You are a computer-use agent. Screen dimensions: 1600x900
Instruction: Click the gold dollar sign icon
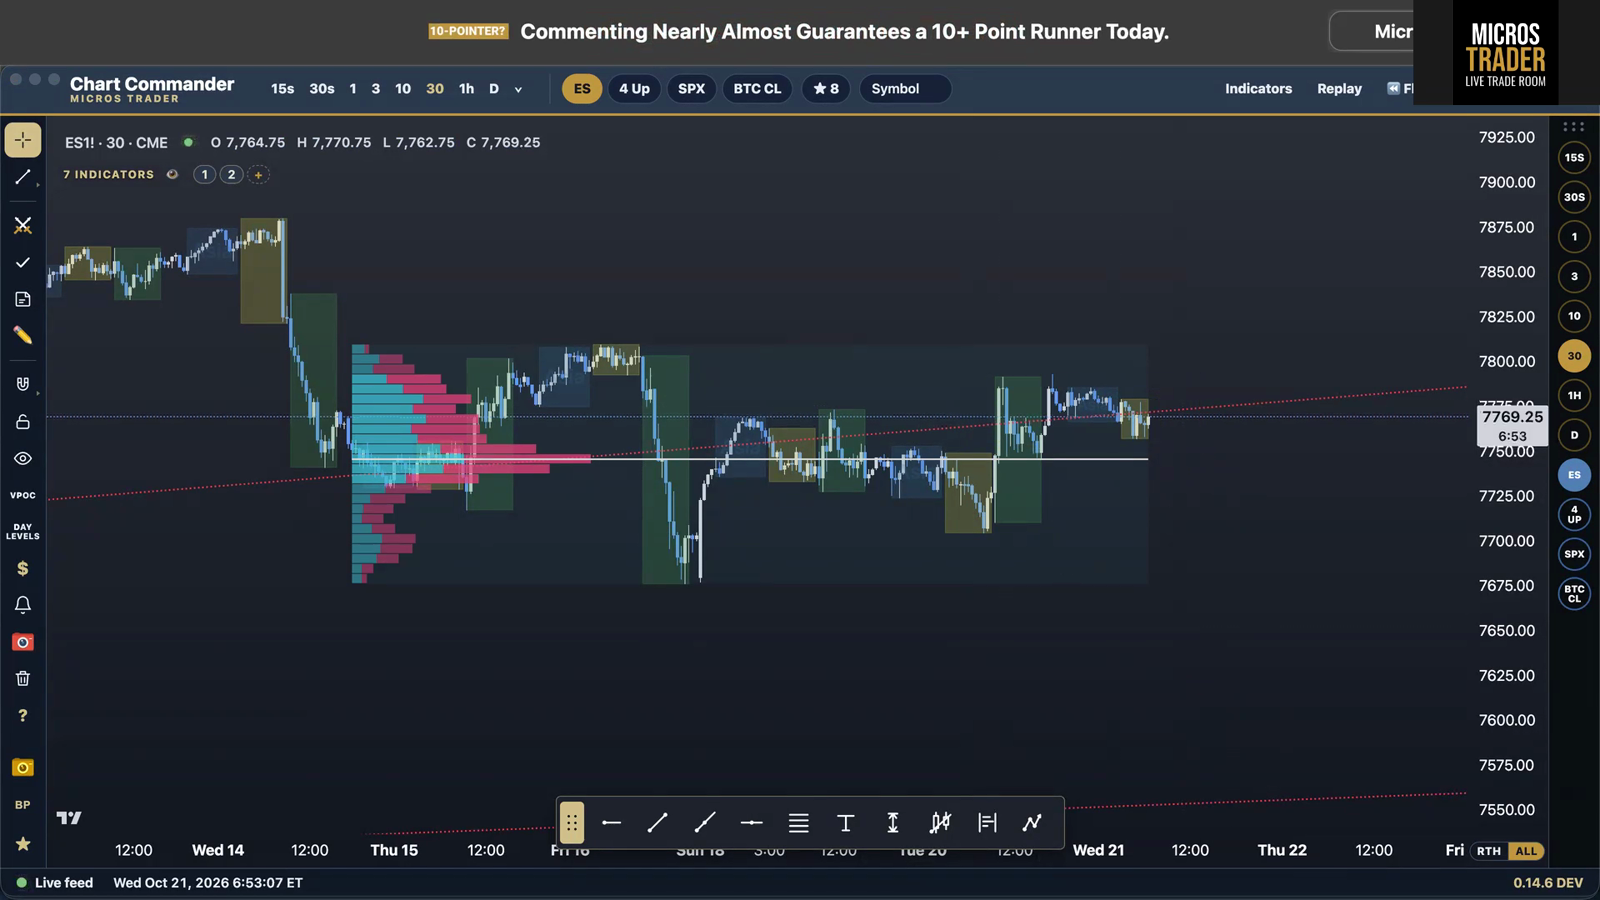pyautogui.click(x=23, y=568)
